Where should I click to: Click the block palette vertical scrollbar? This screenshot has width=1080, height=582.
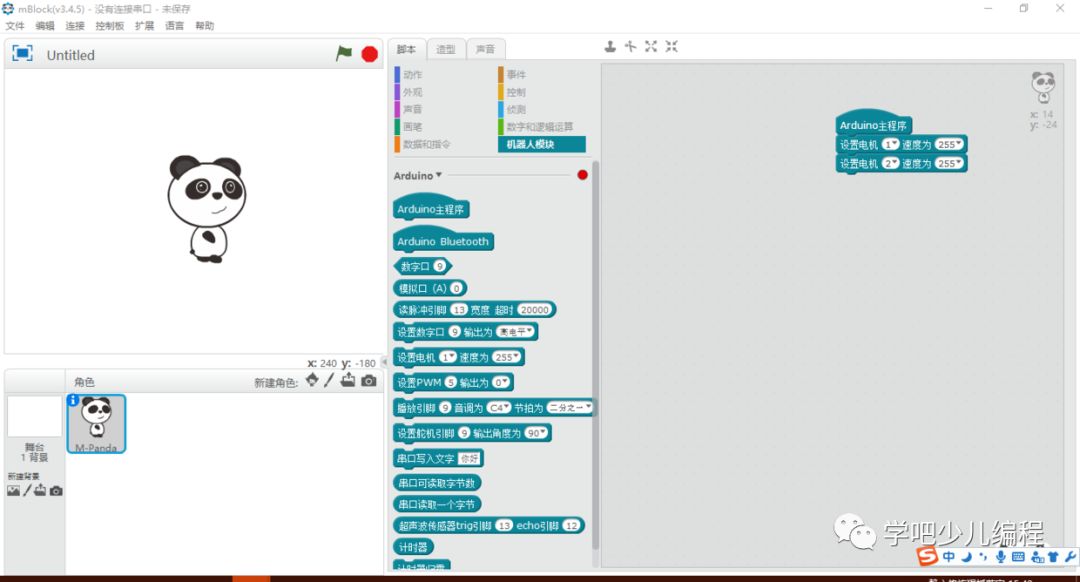[595, 355]
